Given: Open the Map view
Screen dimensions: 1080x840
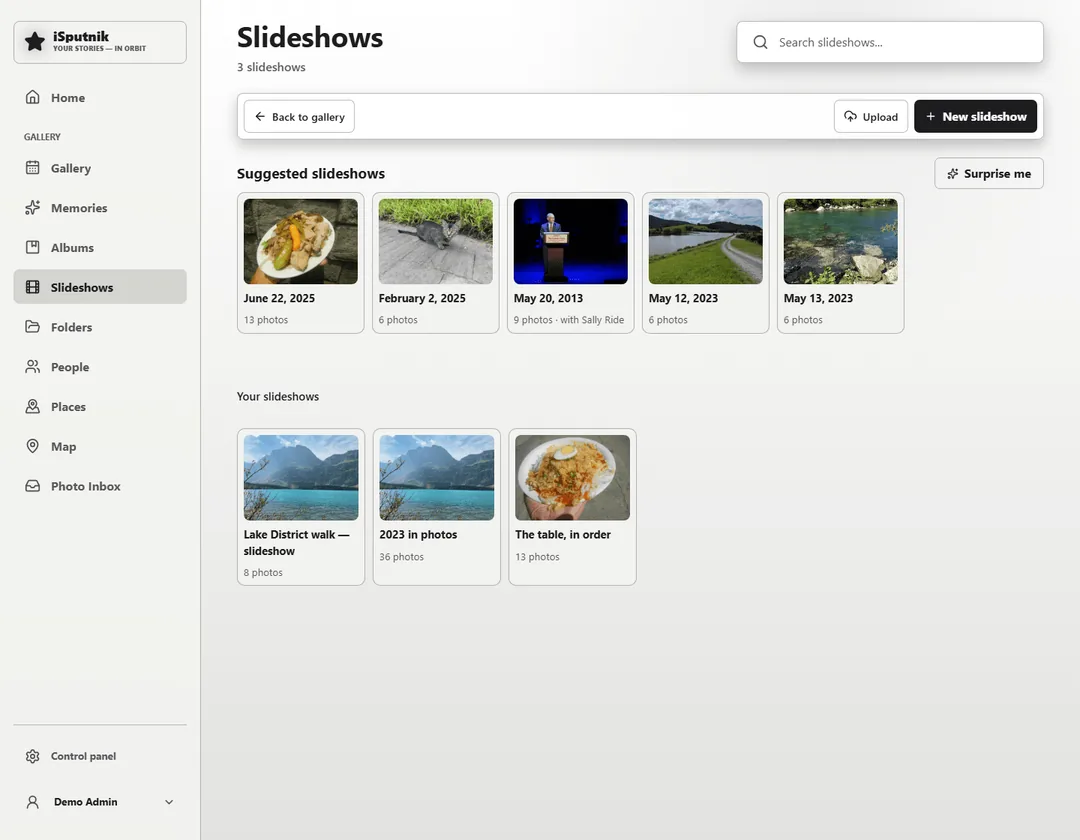Looking at the screenshot, I should coord(100,446).
